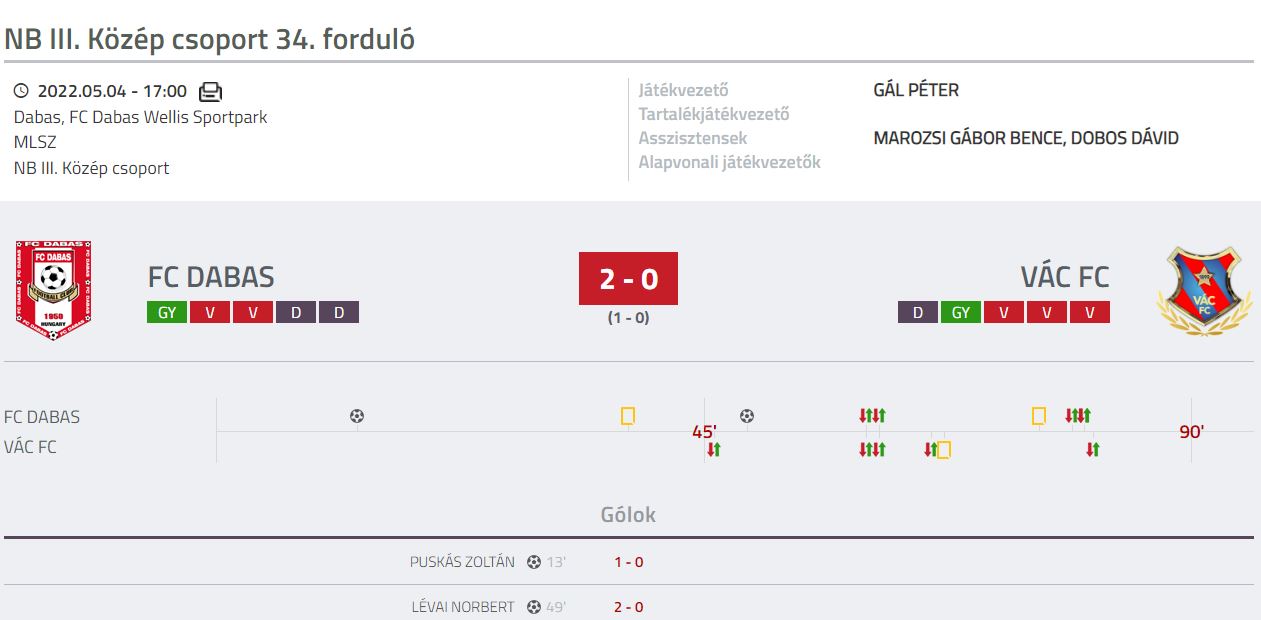
Task: Click FC Dabas first-half yellow card icon
Action: point(628,416)
